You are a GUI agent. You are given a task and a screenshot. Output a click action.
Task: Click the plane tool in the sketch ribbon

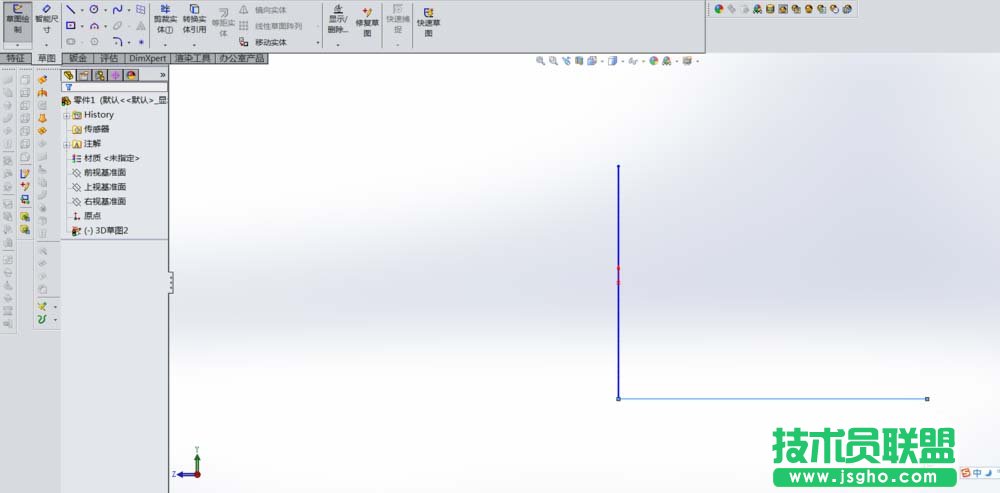141,10
